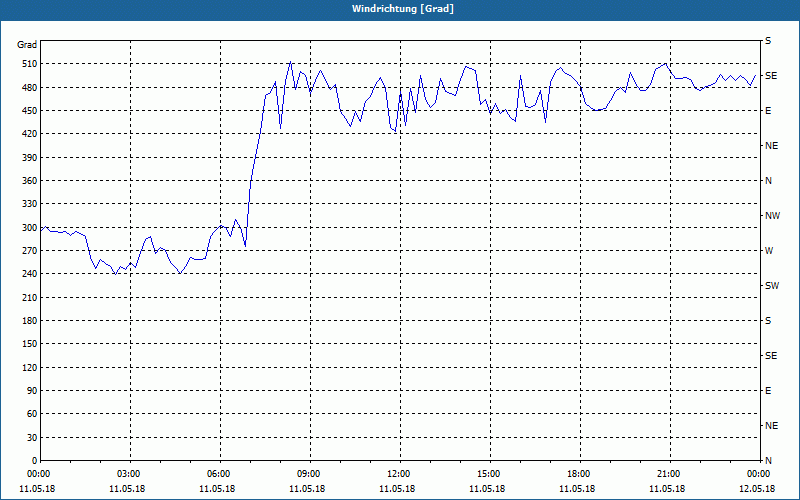This screenshot has height=500, width=800.
Task: Select the 150 value on the degree axis
Action: click(30, 344)
